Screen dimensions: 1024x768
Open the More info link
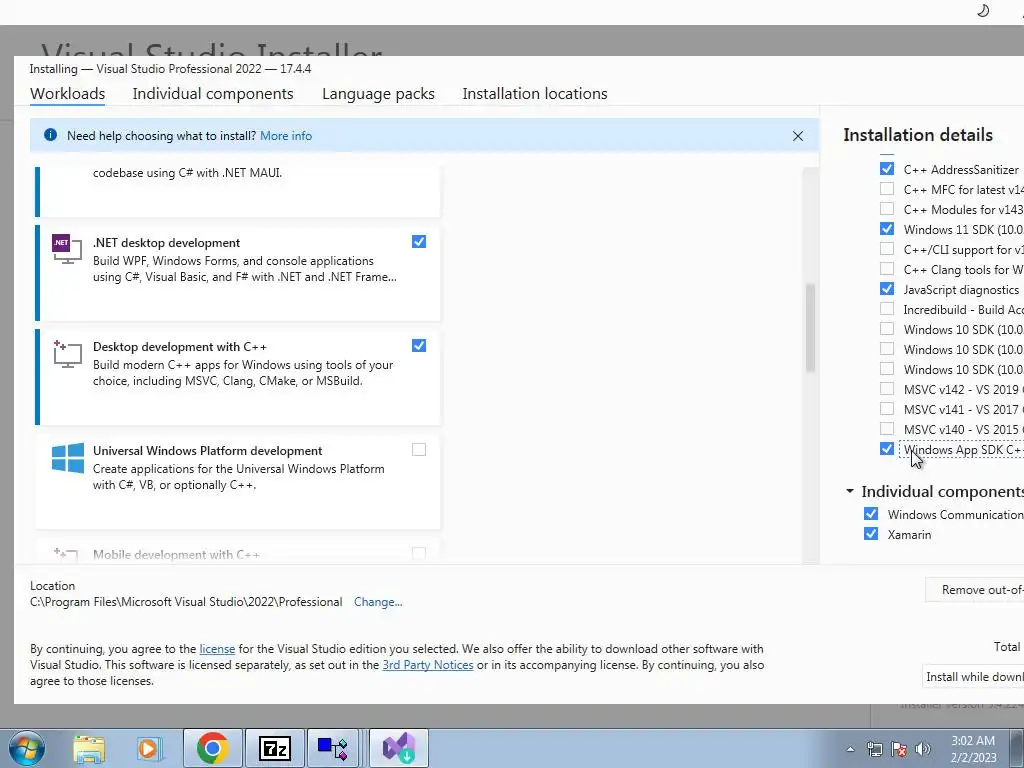286,136
